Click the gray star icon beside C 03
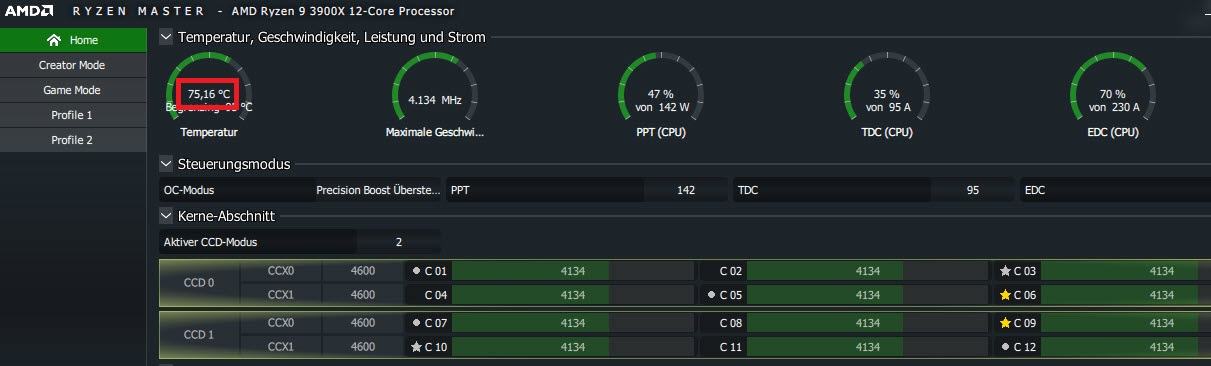The image size is (1211, 366). [1005, 271]
